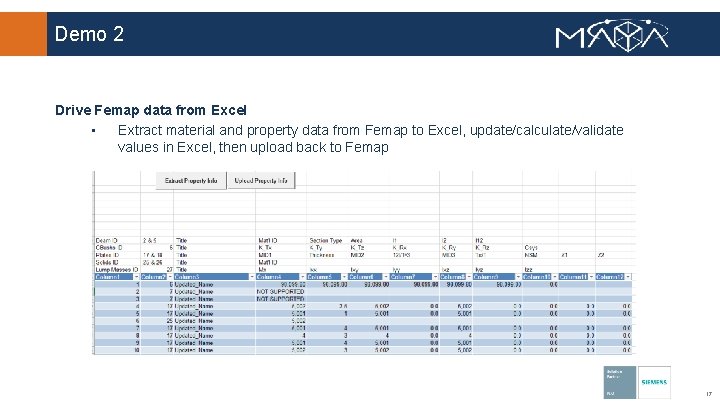Open the Column7 filter dropdown arrow
This screenshot has width=720, height=405.
(x=435, y=277)
